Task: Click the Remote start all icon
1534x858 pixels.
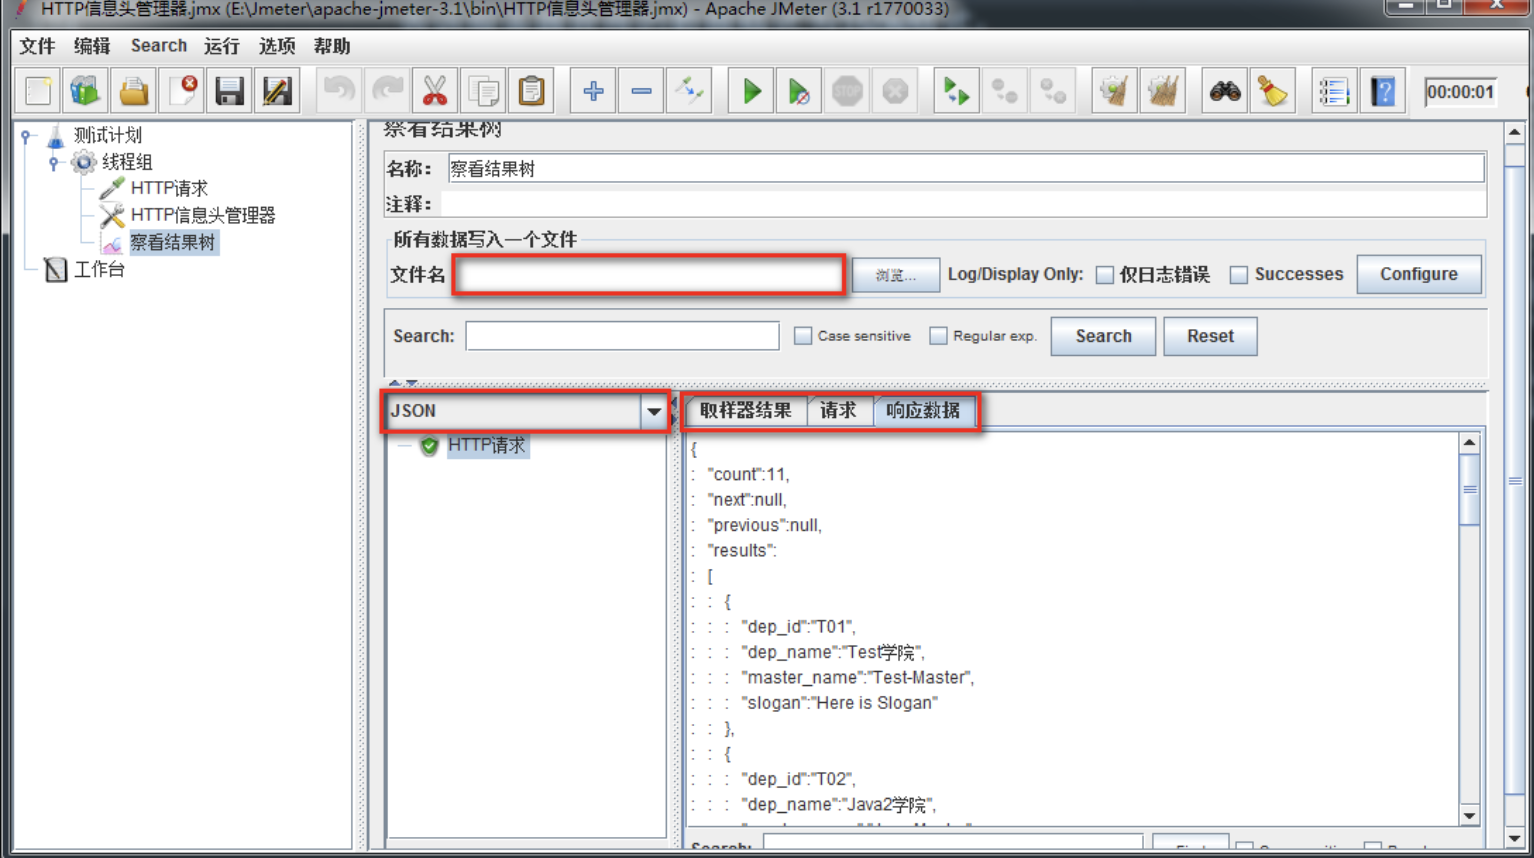Action: point(956,92)
